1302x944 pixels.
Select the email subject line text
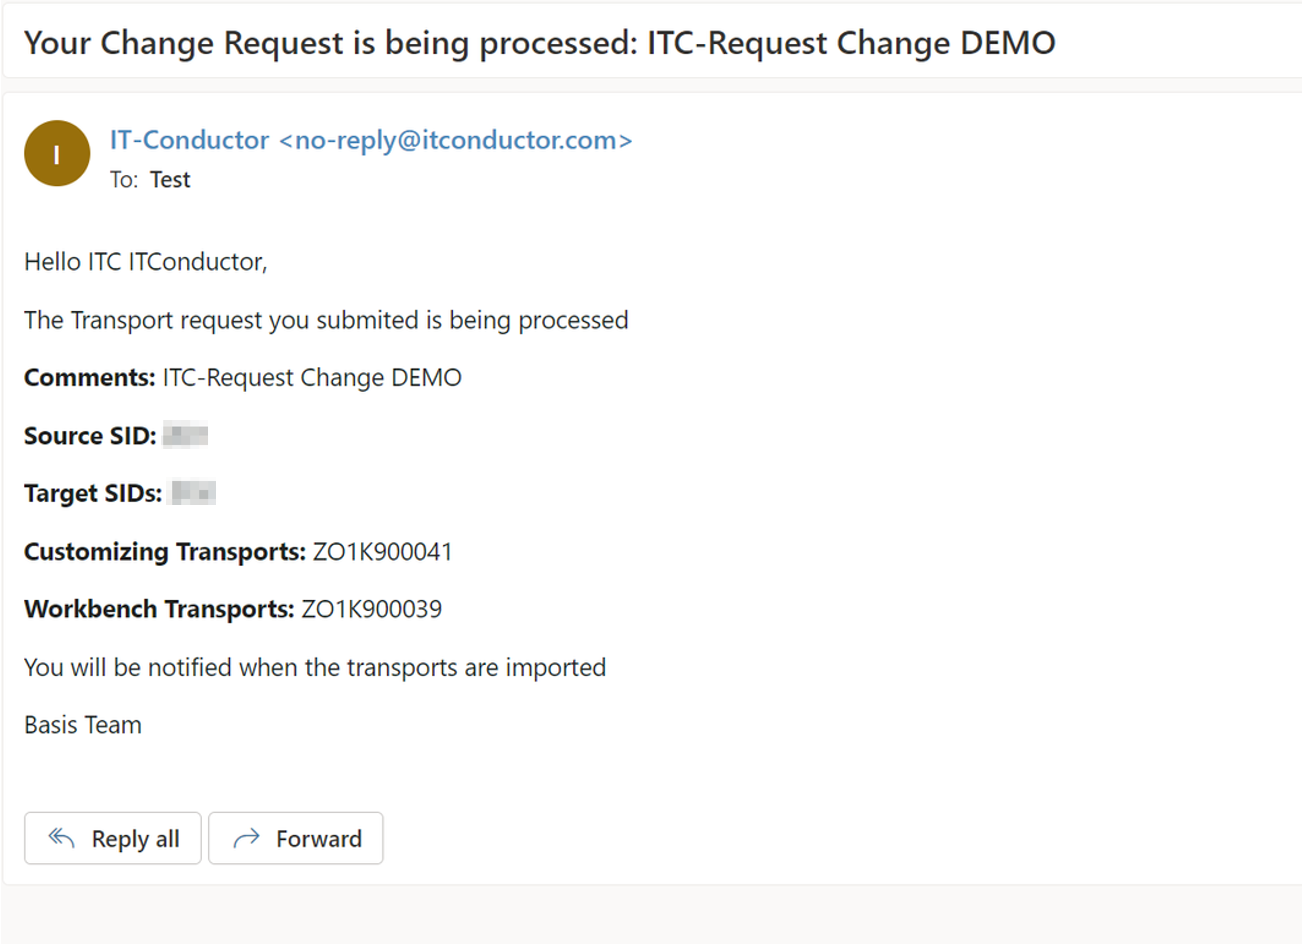click(540, 43)
